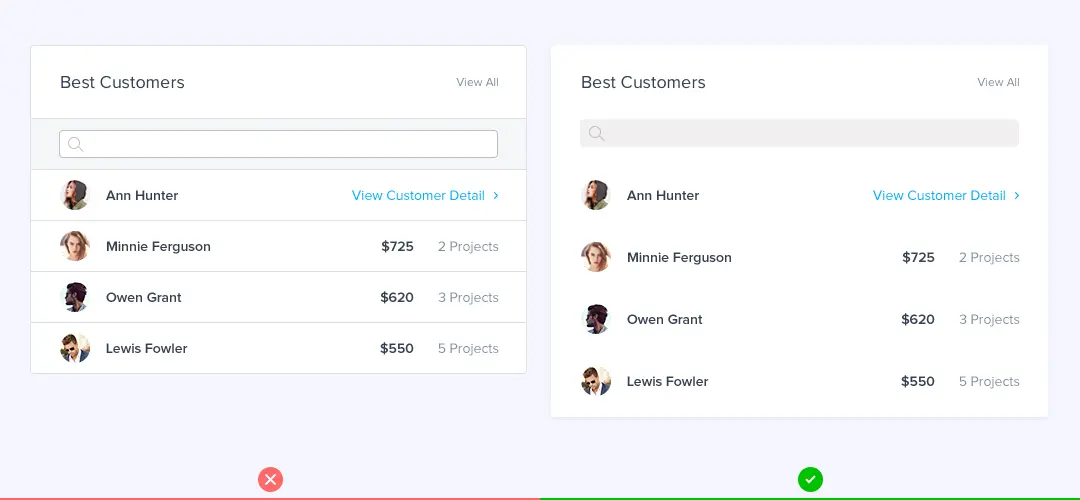Select Owen Grant's avatar in left card
The image size is (1080, 500).
(x=75, y=297)
